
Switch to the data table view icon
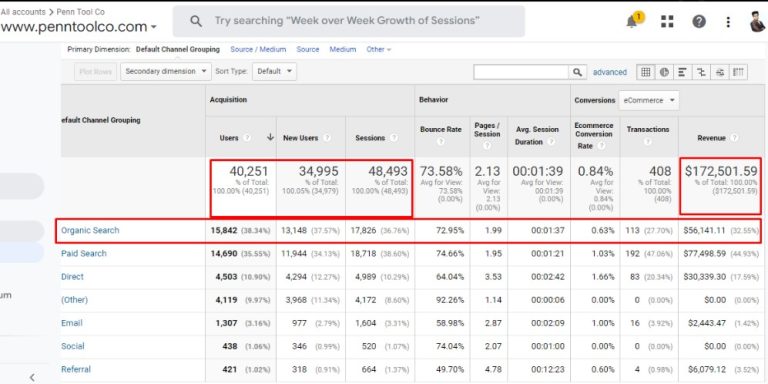(x=646, y=72)
